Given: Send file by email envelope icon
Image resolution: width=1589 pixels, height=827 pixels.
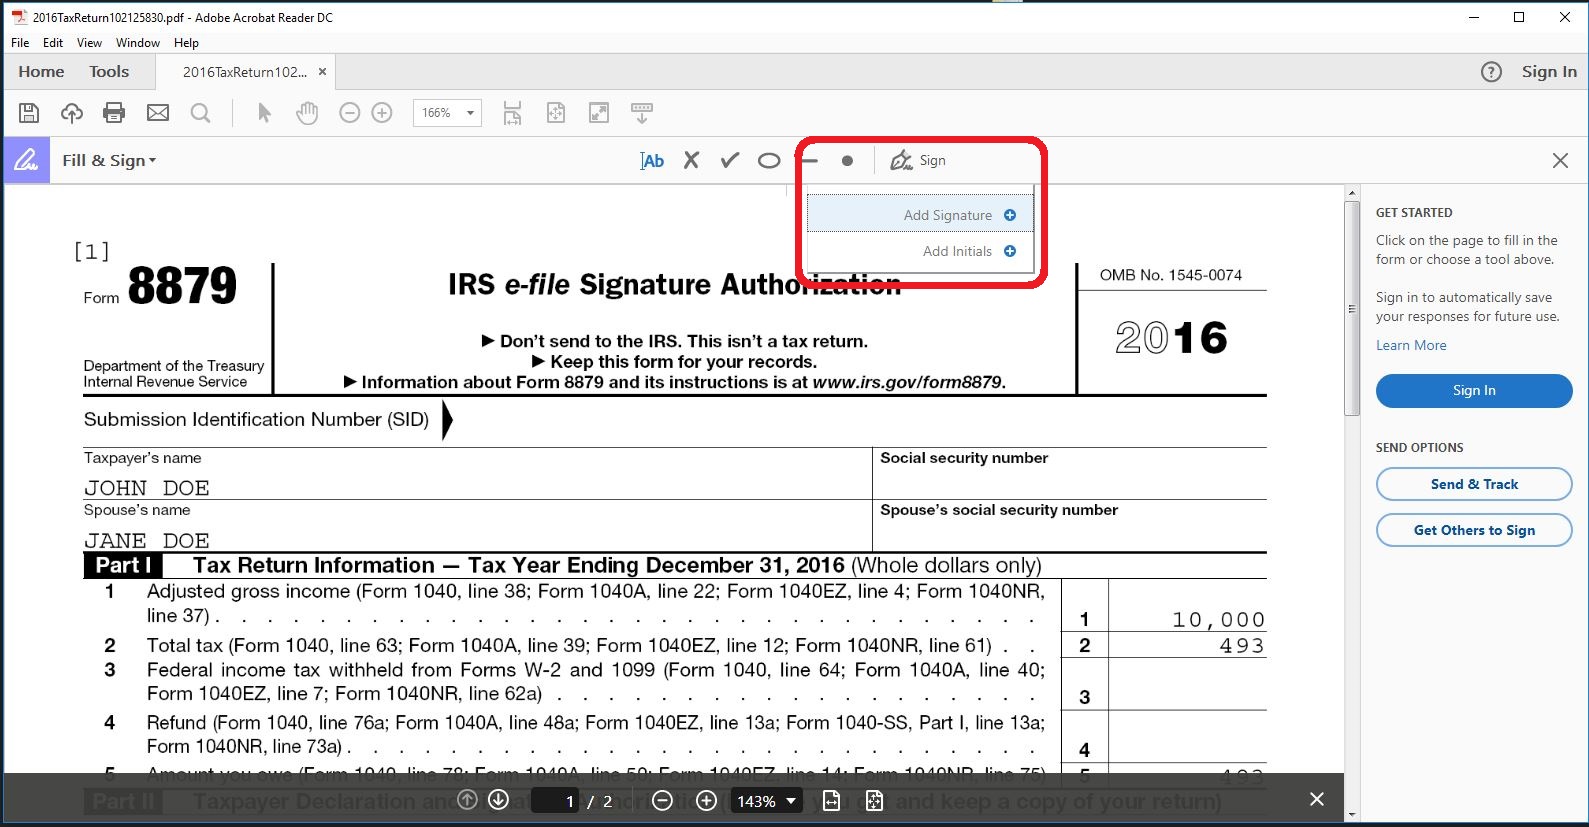Looking at the screenshot, I should pos(158,113).
